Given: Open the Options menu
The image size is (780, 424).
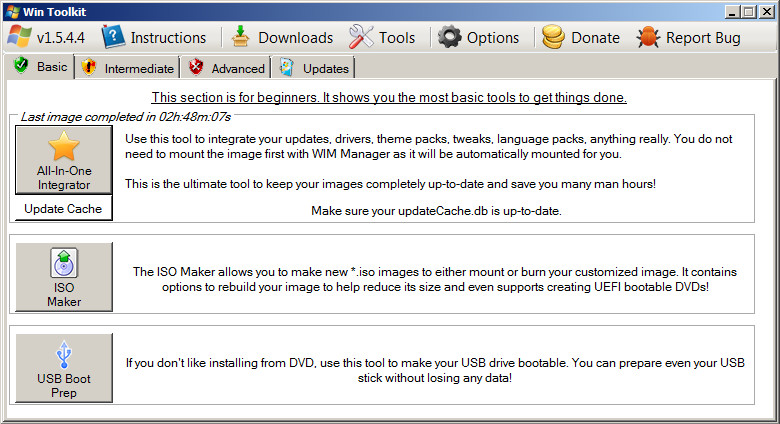Looking at the screenshot, I should click(479, 37).
